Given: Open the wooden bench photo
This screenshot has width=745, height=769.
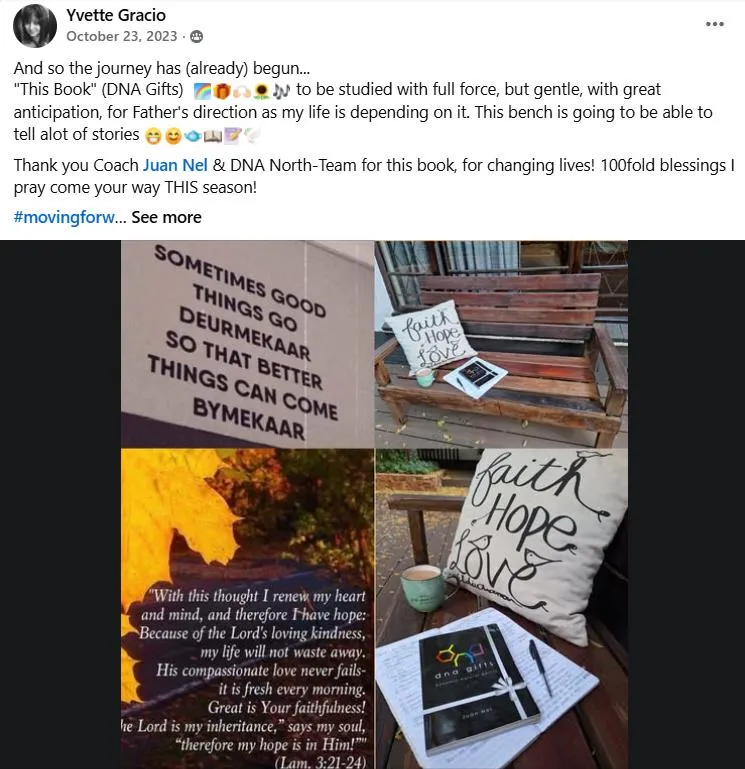Looking at the screenshot, I should (501, 344).
